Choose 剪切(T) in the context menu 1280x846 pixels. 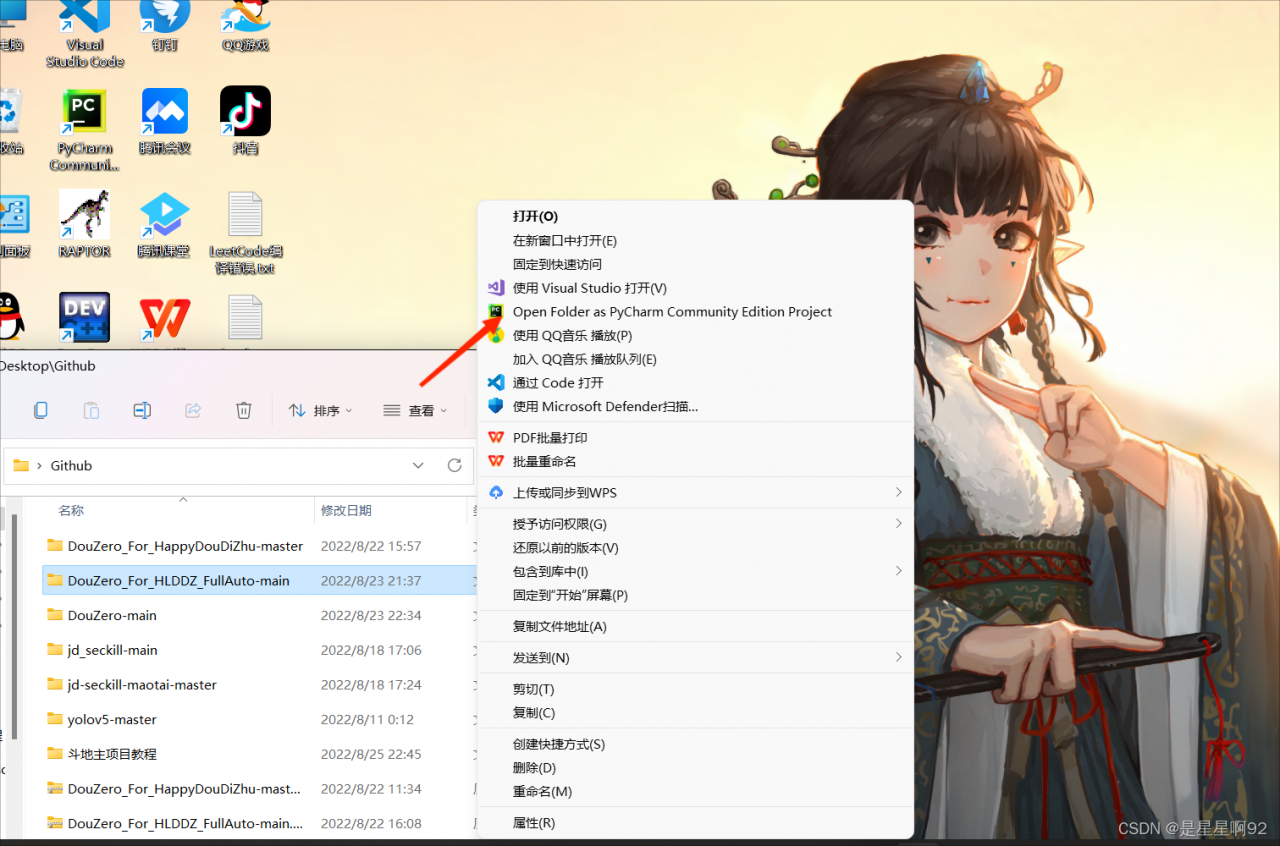(533, 690)
